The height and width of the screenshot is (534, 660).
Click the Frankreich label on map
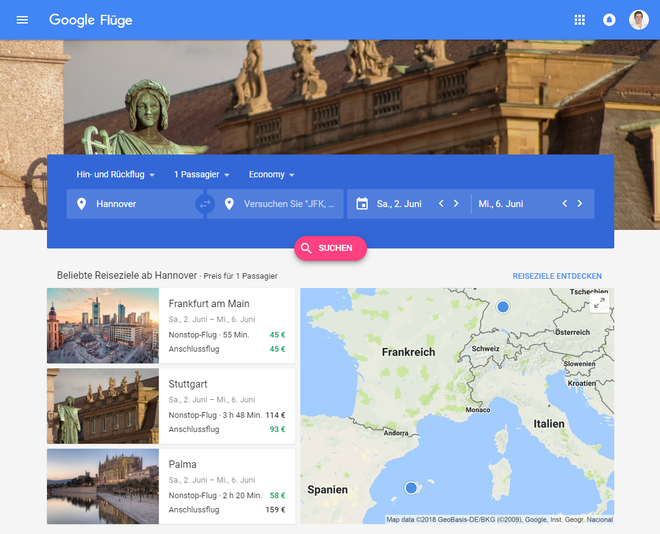point(408,352)
